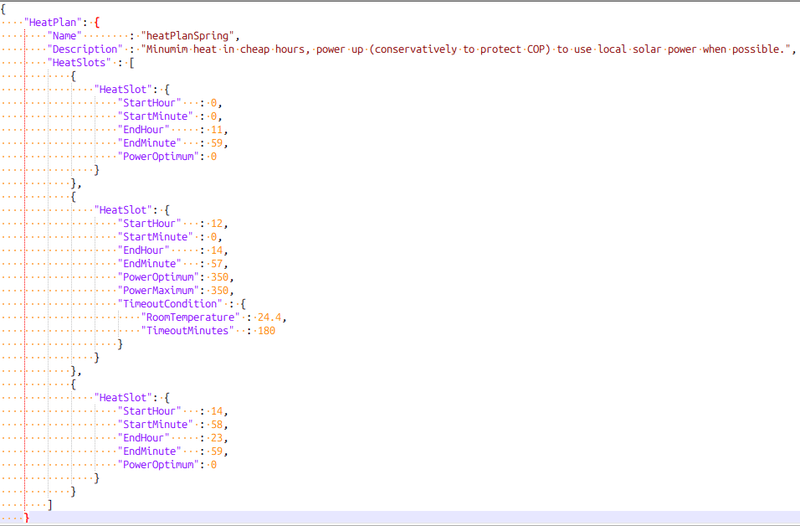Viewport: 800px width, 526px height.
Task: Click the "EndHour" value 11
Action: [217, 130]
